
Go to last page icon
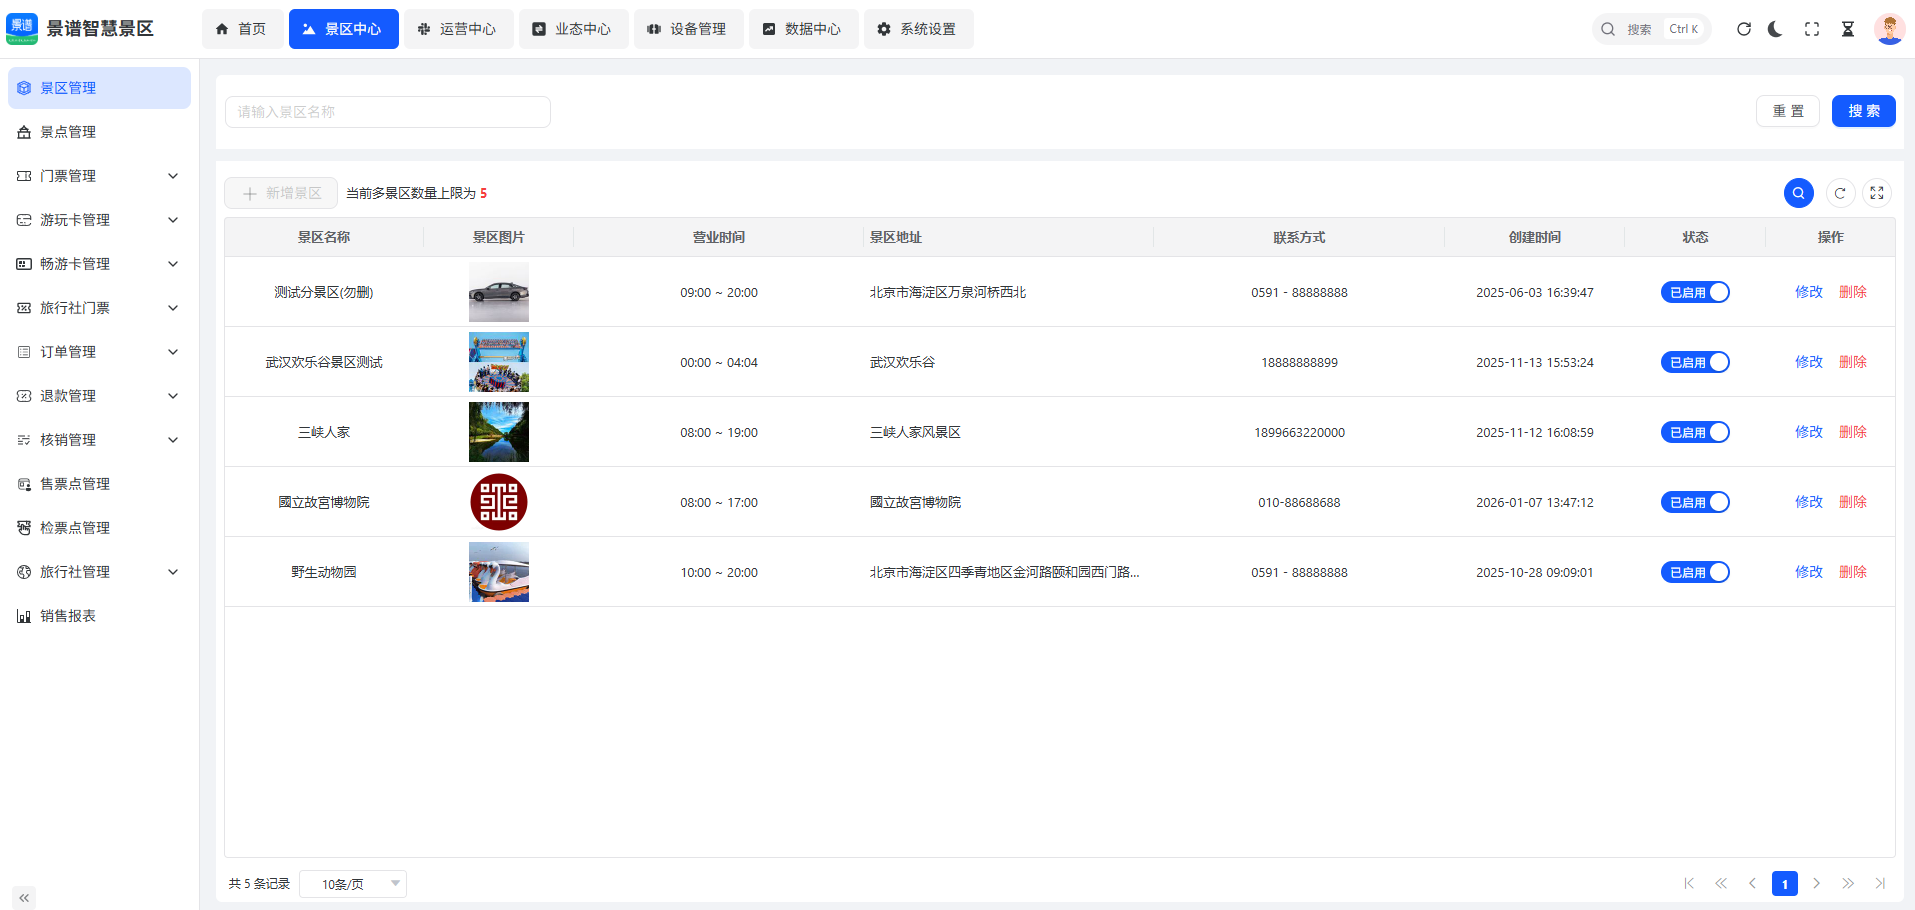pyautogui.click(x=1881, y=883)
